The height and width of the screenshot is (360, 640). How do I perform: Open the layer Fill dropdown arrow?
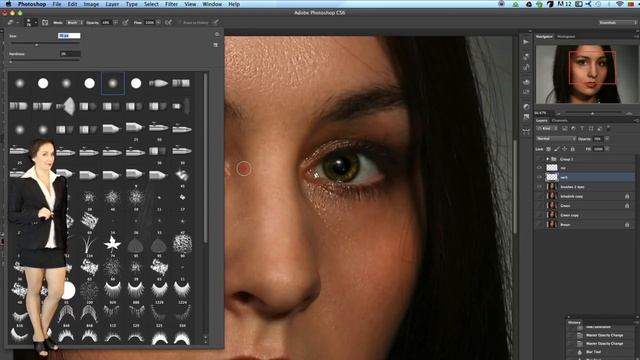(x=607, y=149)
